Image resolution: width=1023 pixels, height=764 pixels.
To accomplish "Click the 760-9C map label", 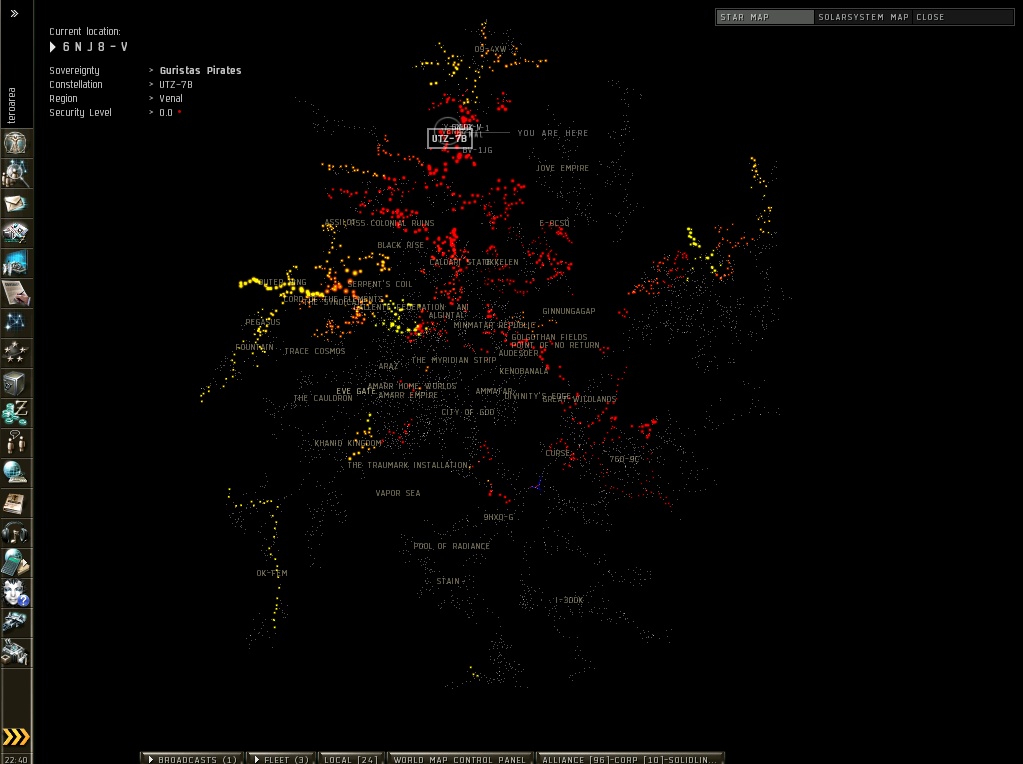I will [624, 459].
